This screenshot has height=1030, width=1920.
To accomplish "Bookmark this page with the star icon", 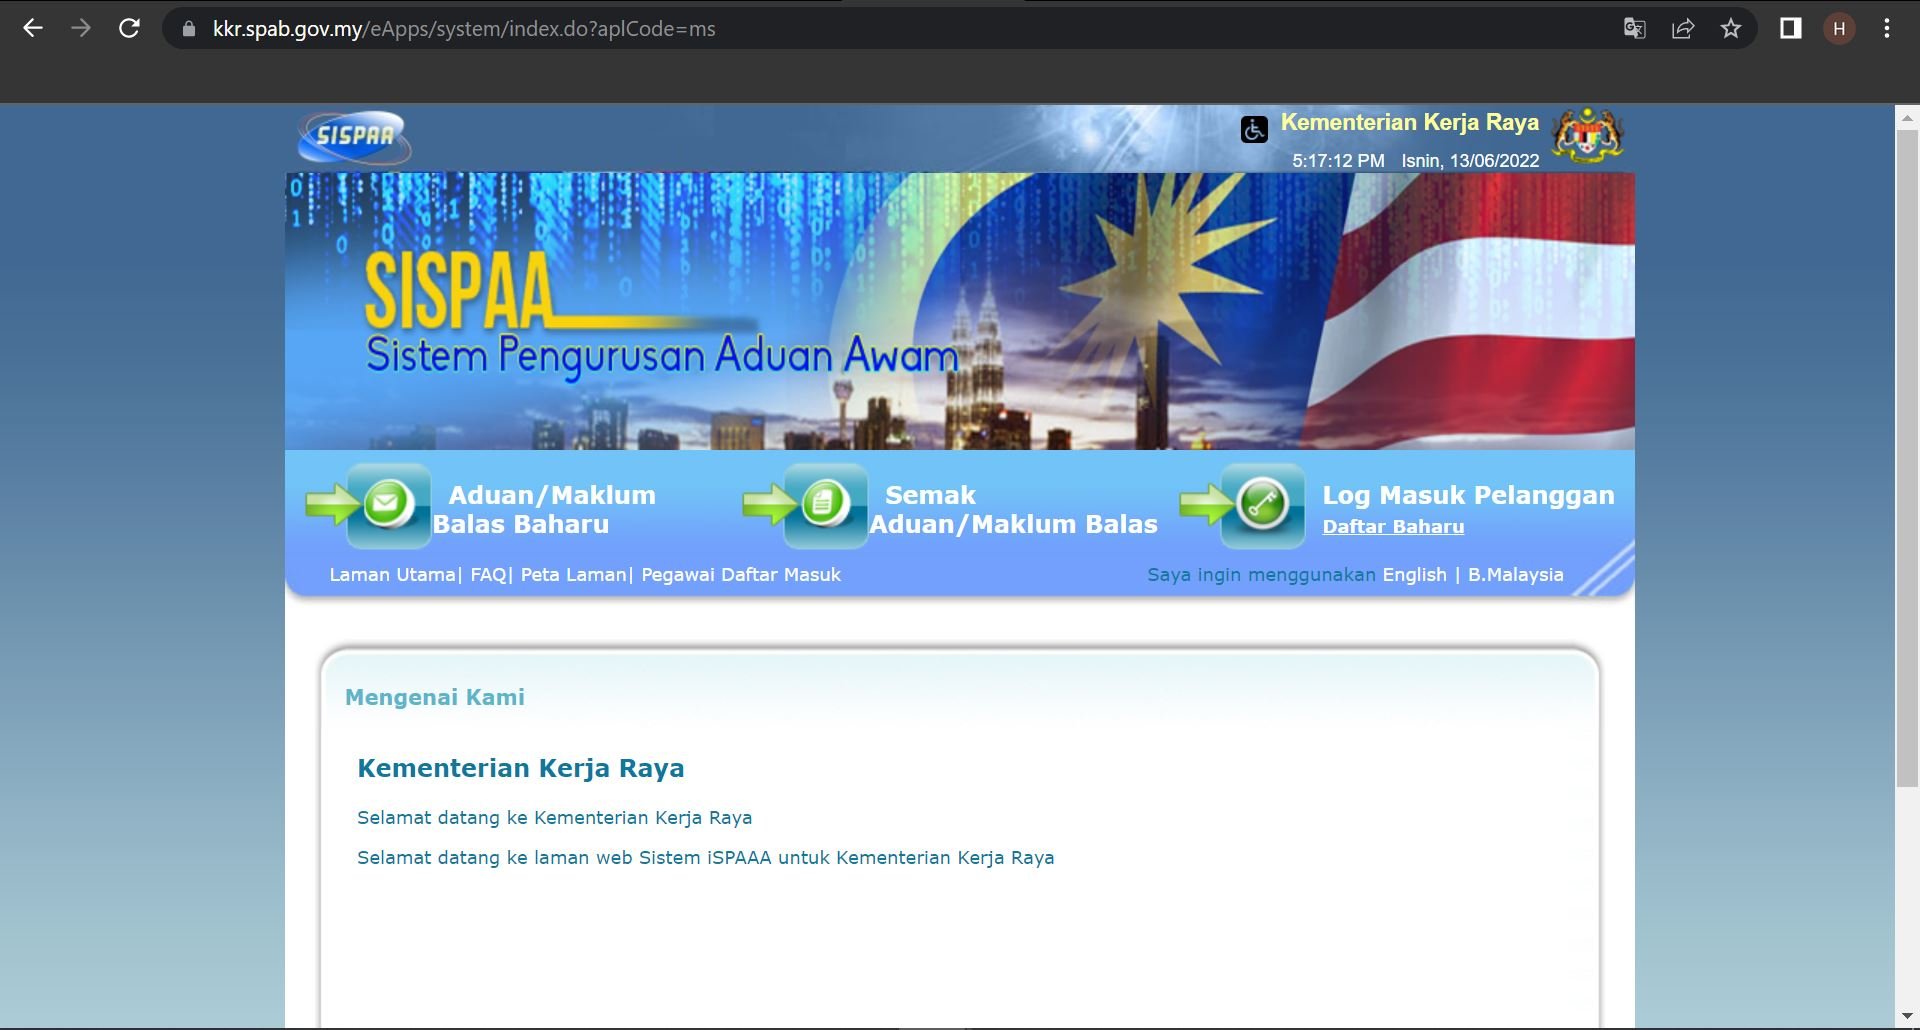I will point(1731,29).
